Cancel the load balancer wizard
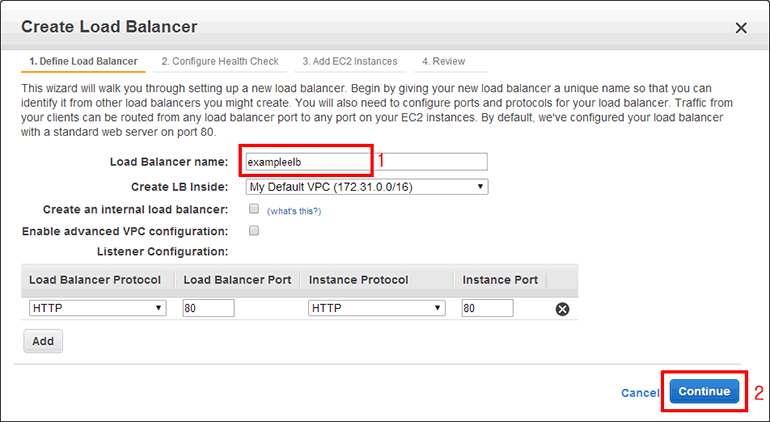The height and width of the screenshot is (422, 770). pos(640,393)
